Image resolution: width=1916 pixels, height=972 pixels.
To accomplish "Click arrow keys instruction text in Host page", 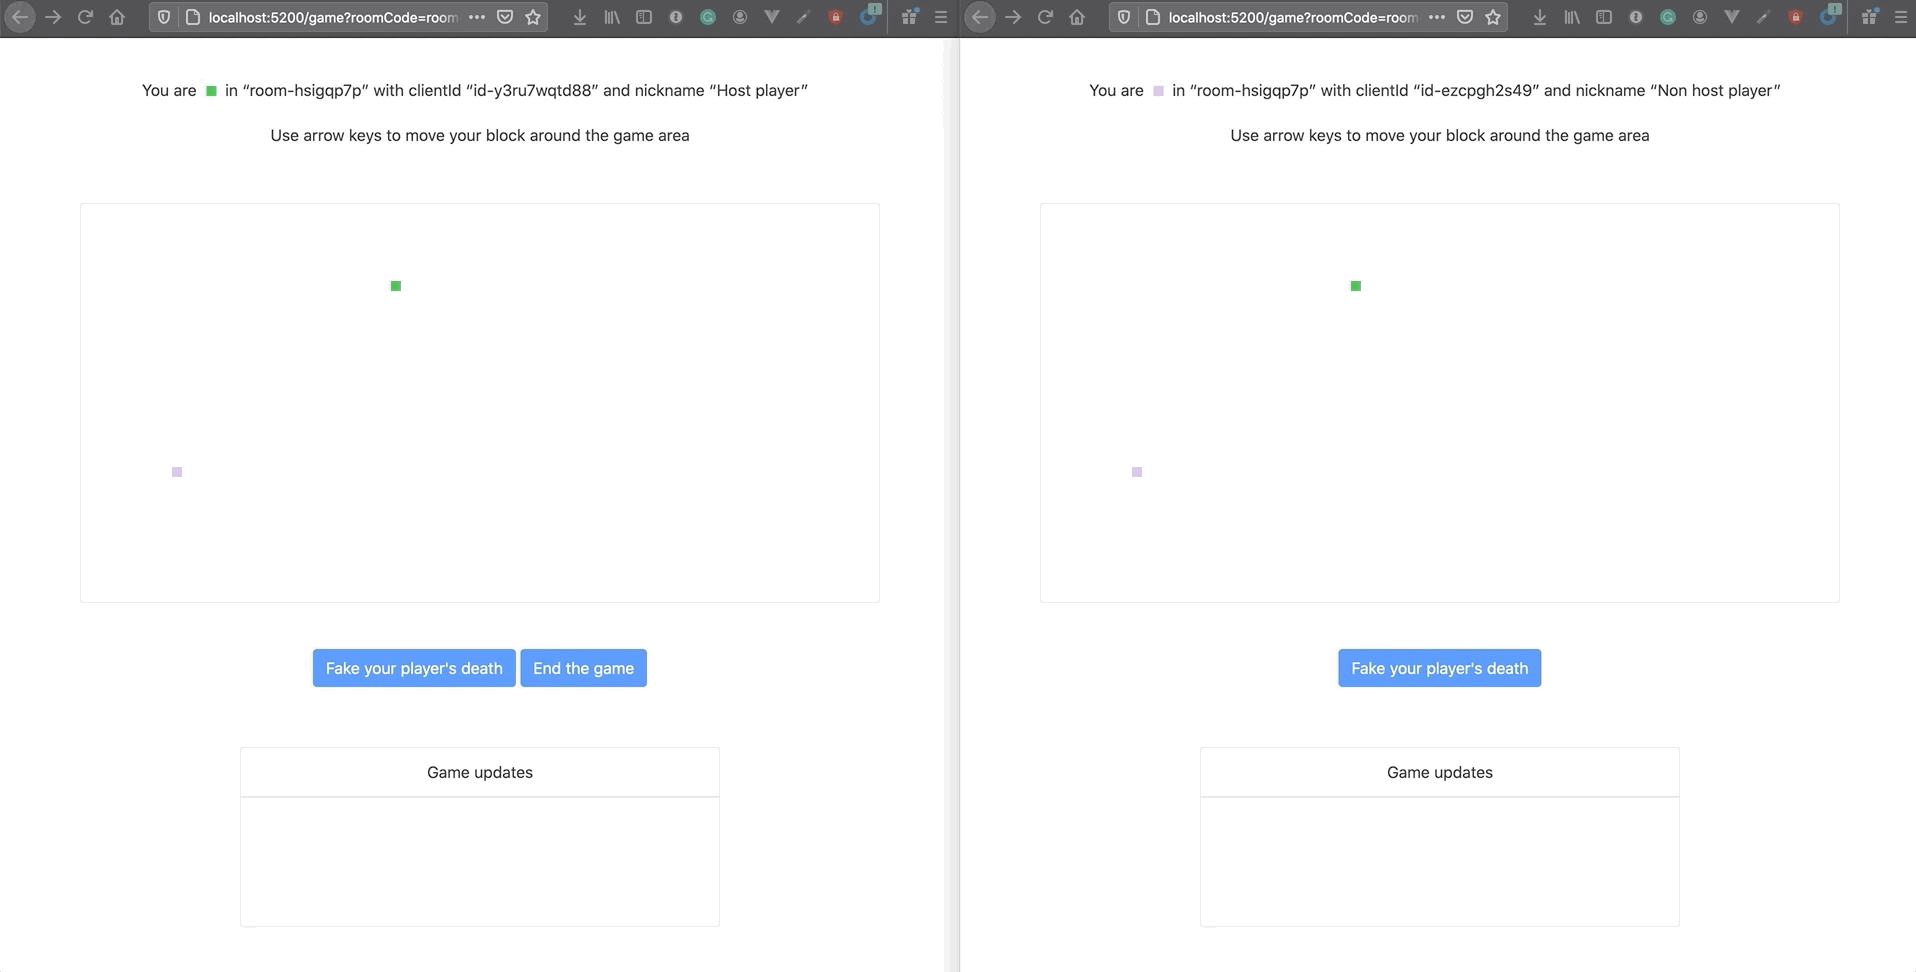I will pos(480,135).
